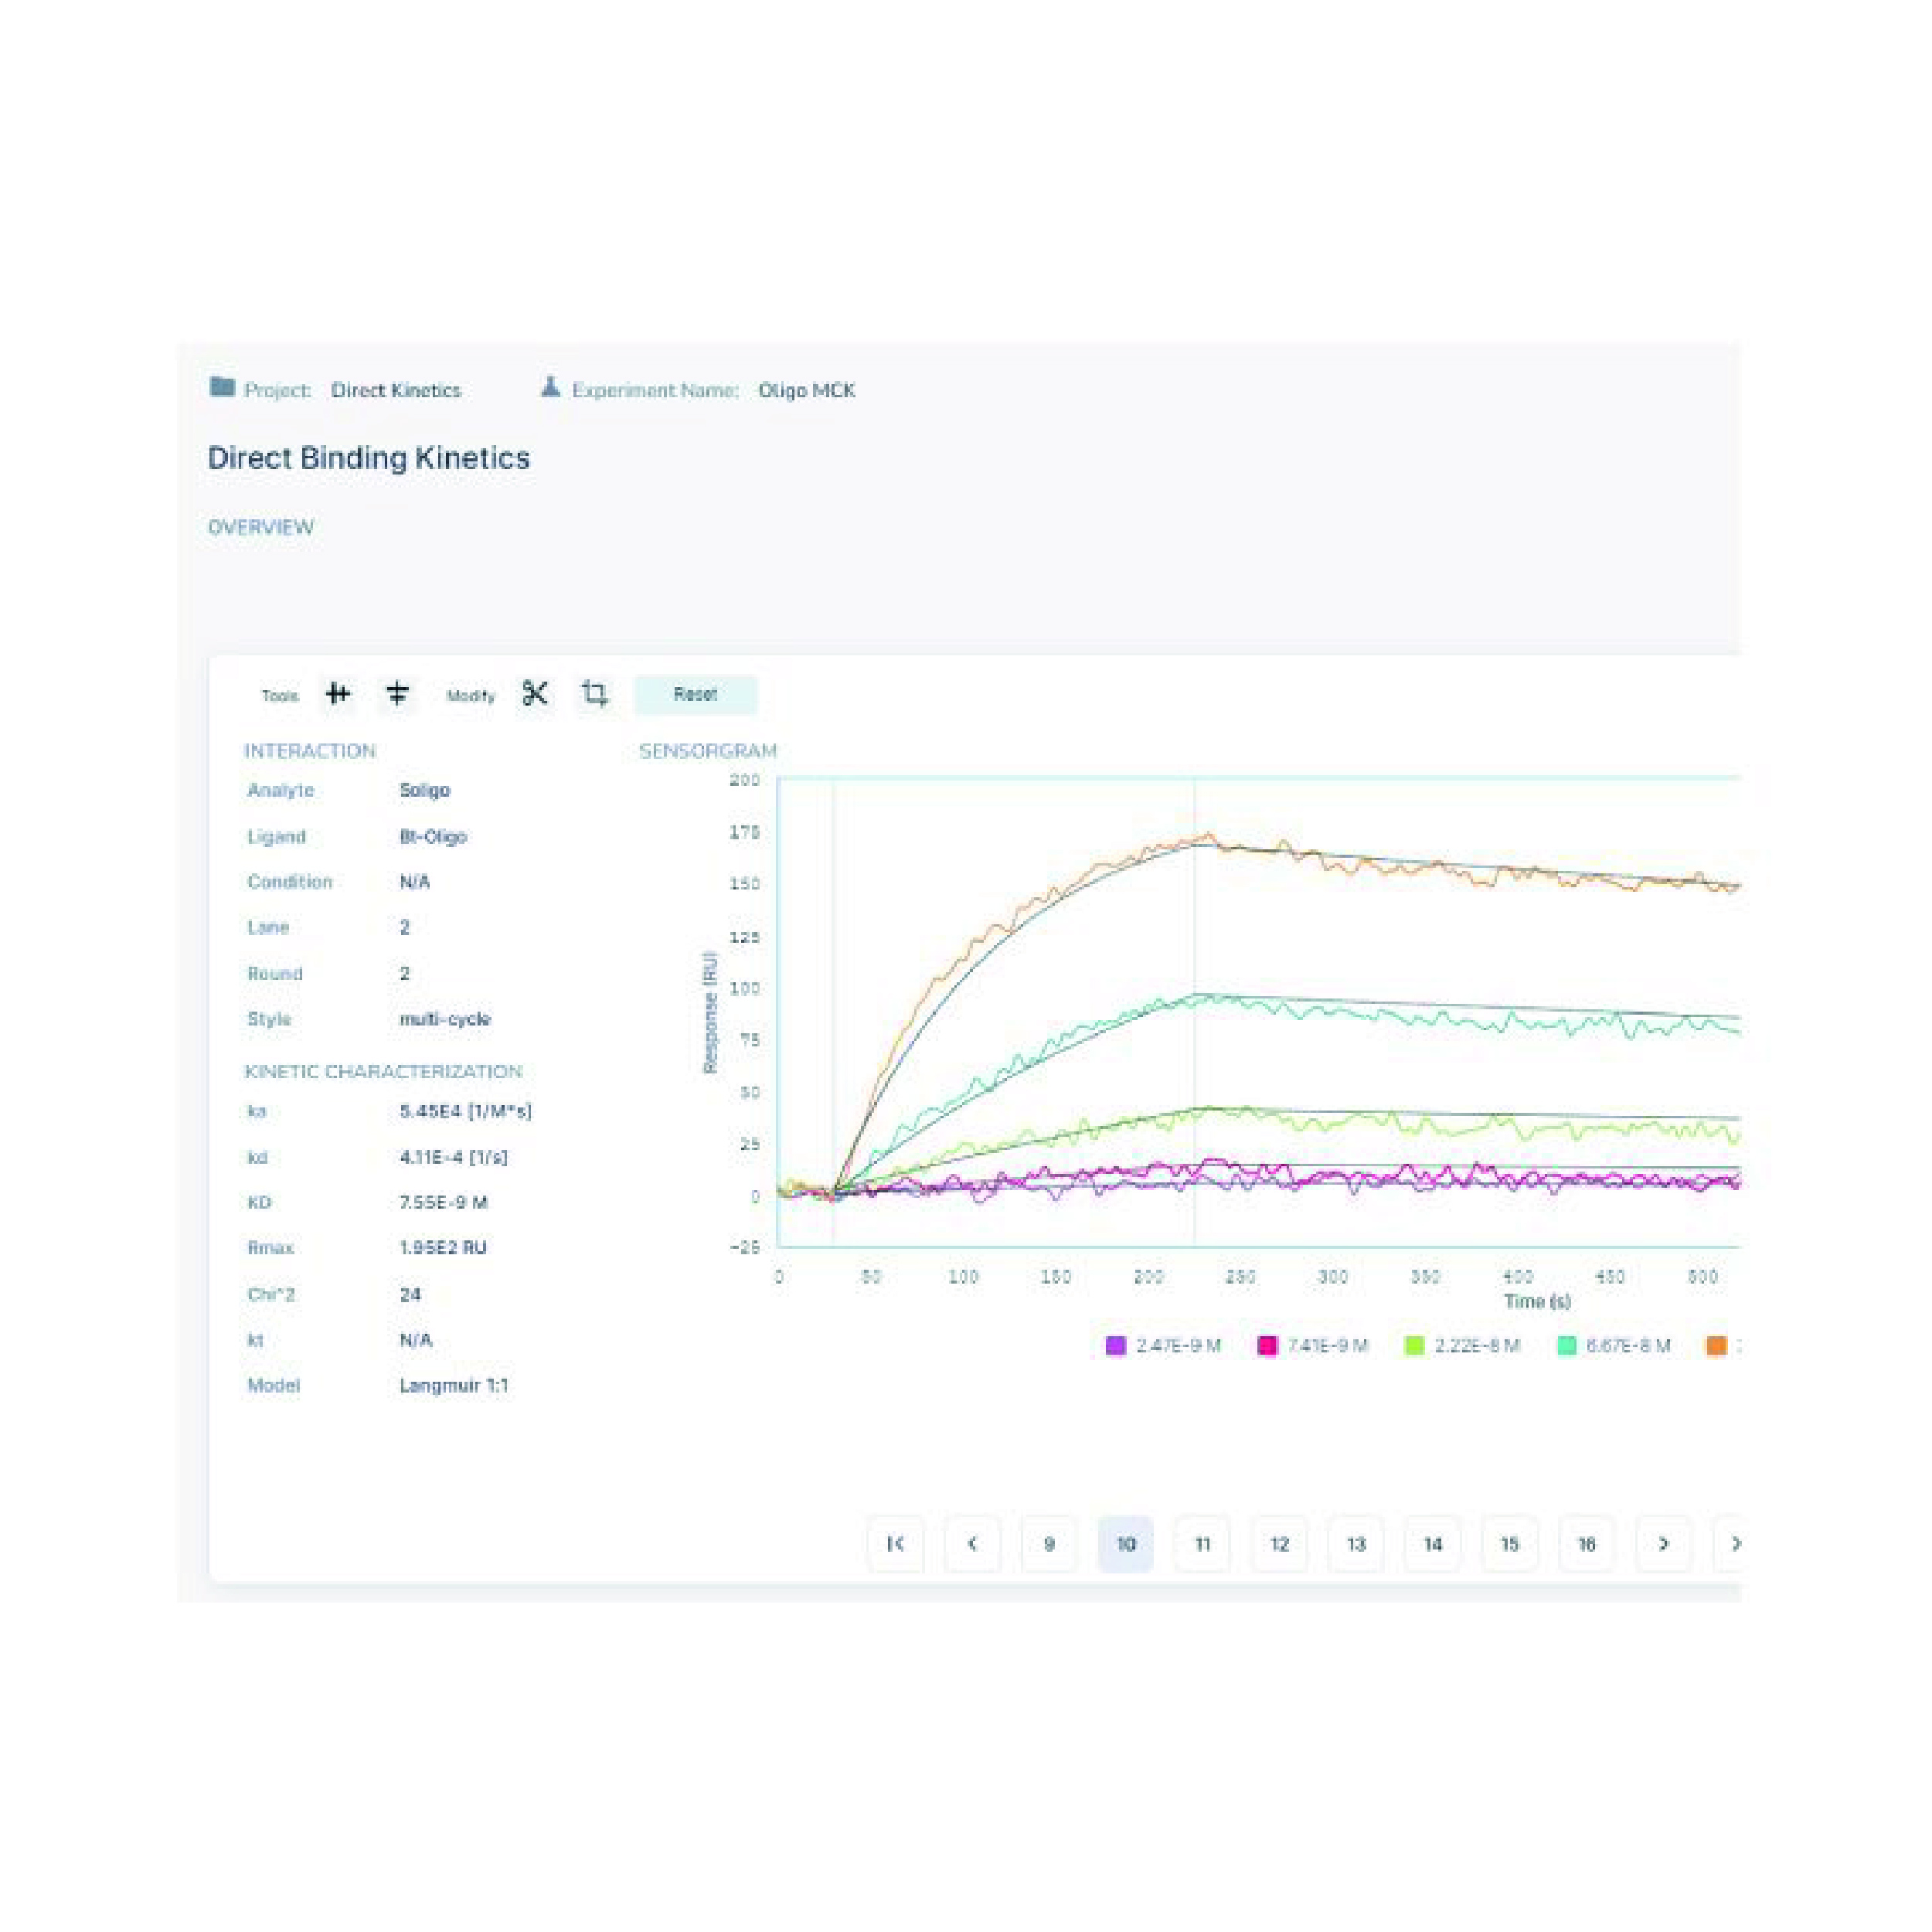Click the project folder icon
Viewport: 1932px width, 1932px height.
point(222,388)
